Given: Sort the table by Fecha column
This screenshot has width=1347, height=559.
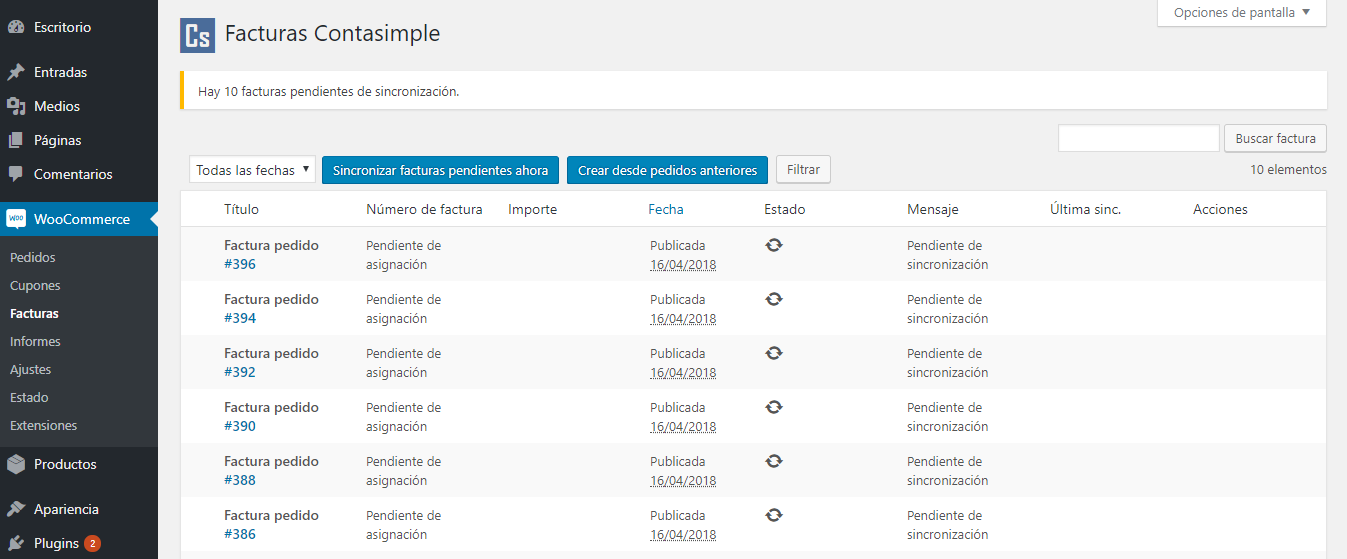Looking at the screenshot, I should 666,209.
